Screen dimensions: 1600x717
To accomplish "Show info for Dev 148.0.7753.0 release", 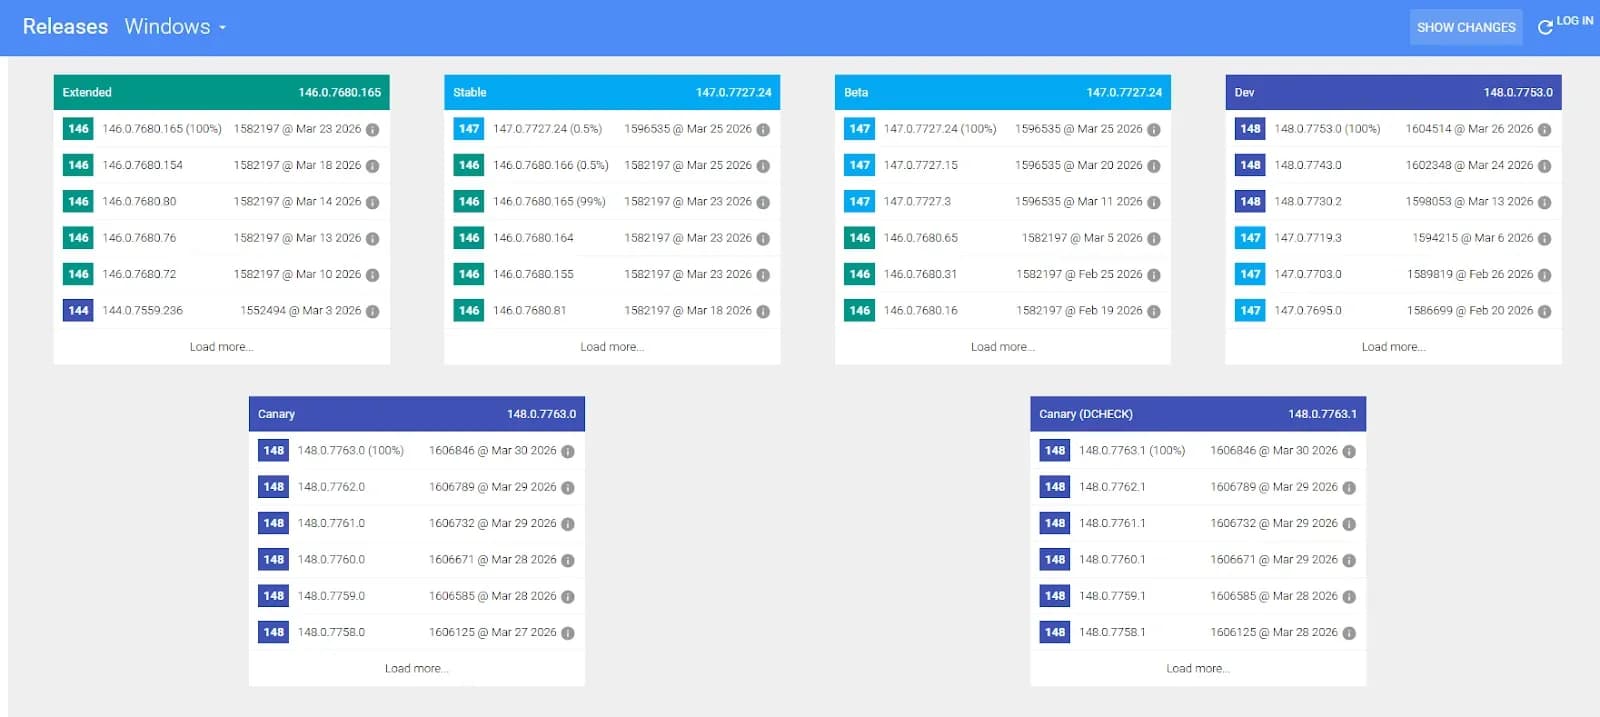I will (1544, 130).
